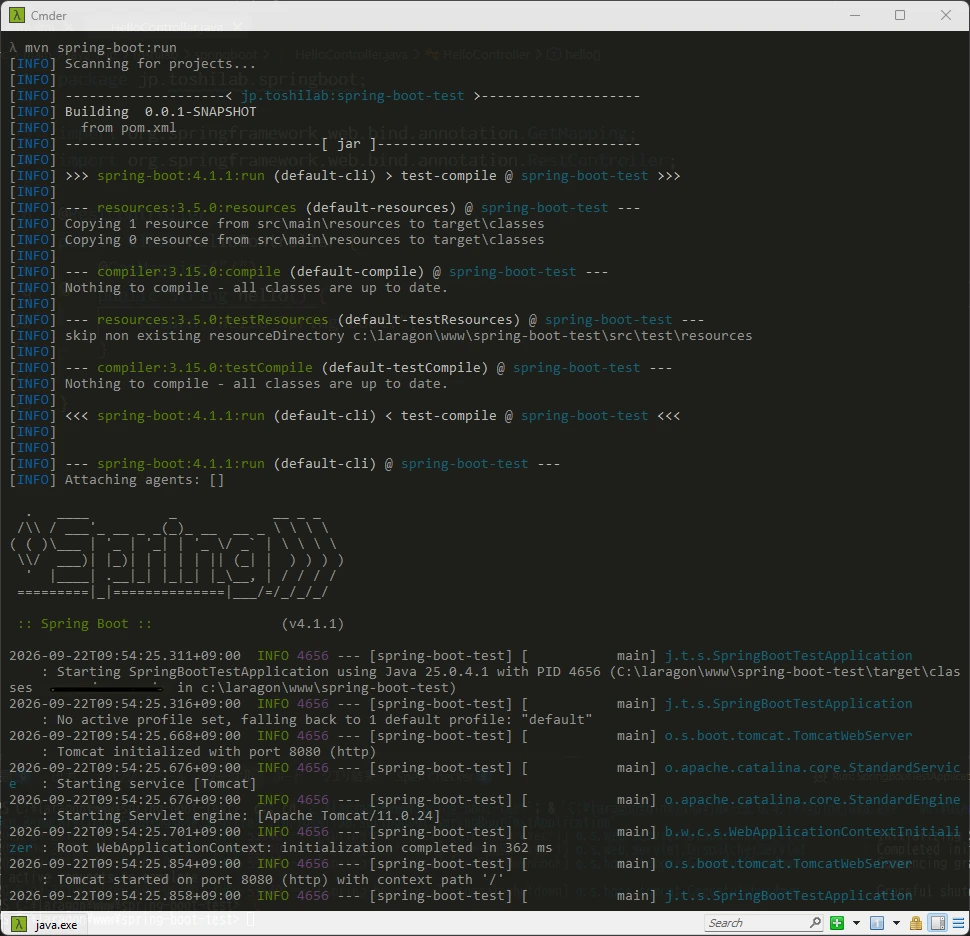Click 'jp.toshilab:spring-boot-test' project name
This screenshot has width=970, height=936.
(x=353, y=95)
